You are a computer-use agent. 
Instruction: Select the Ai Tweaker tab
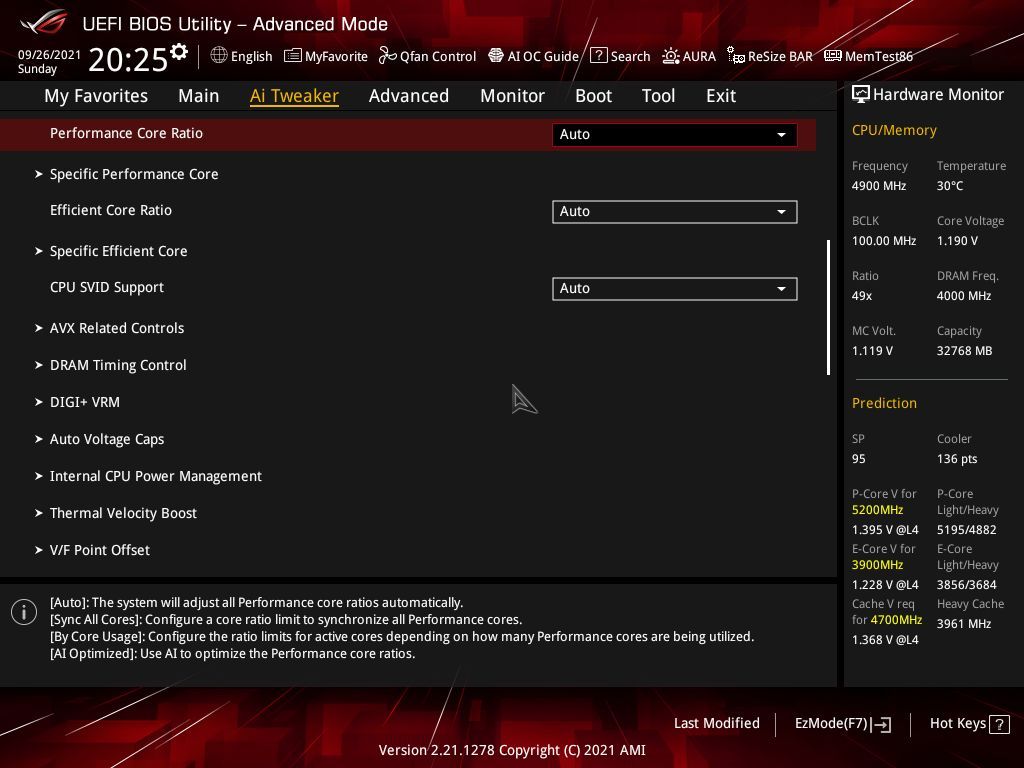294,96
